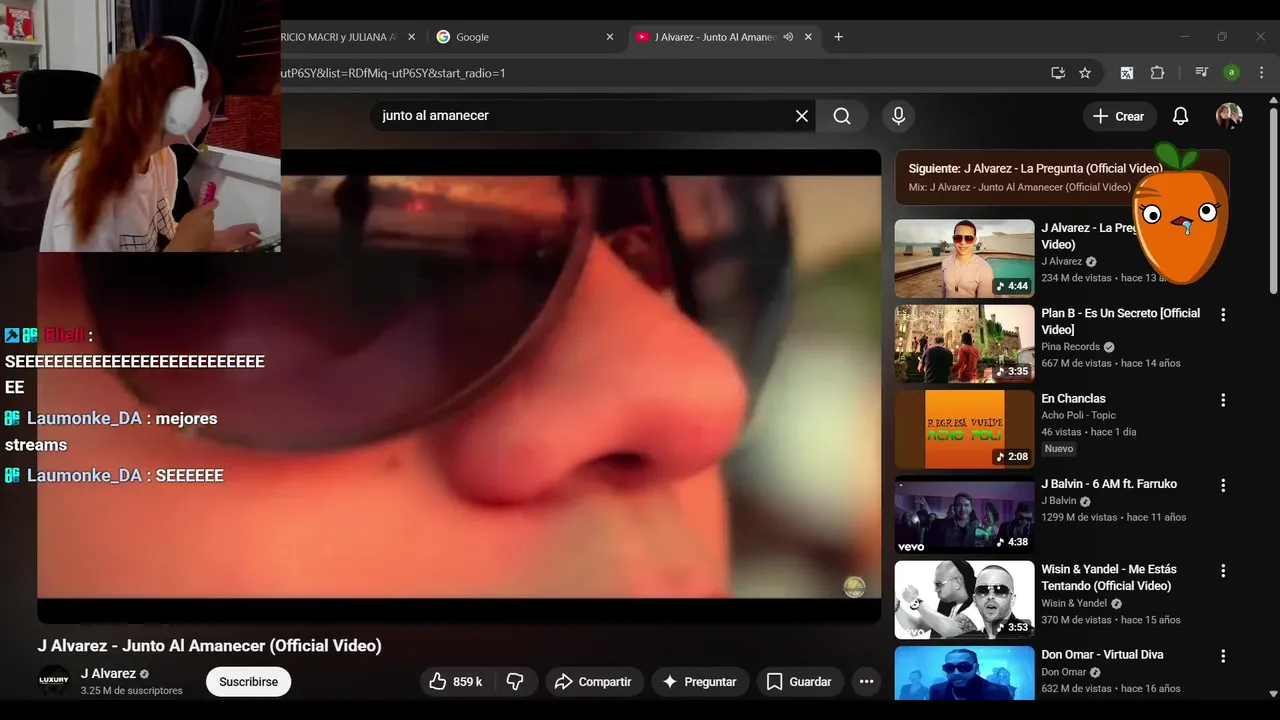Bookmark this page with the star icon
Viewport: 1280px width, 720px height.
click(x=1085, y=73)
